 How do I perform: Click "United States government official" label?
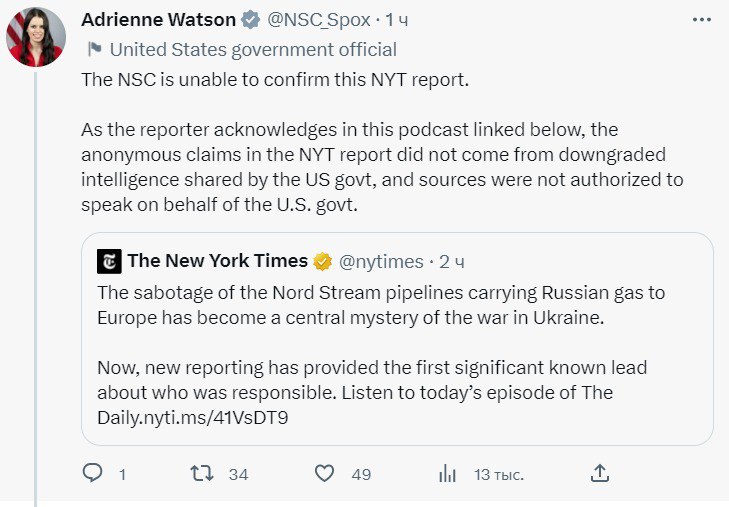click(x=252, y=49)
